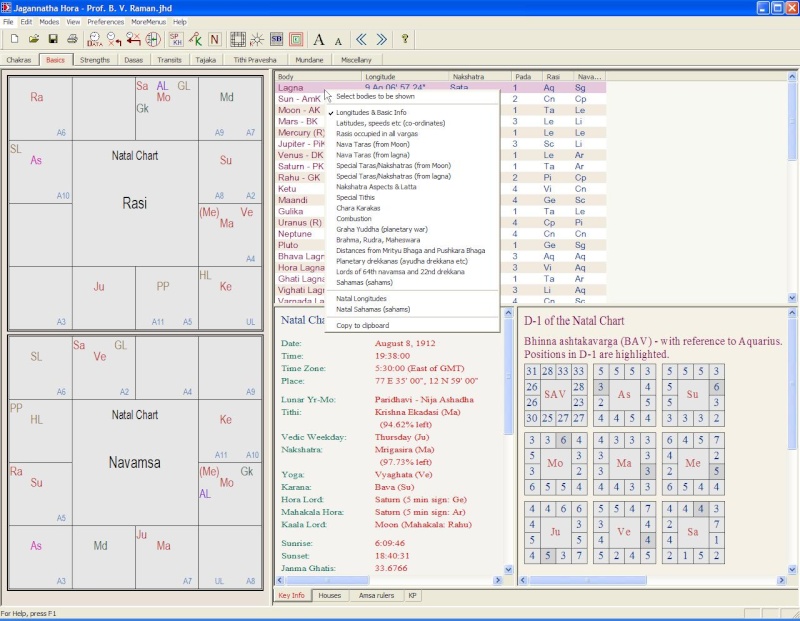This screenshot has height=621, width=800.
Task: Click the Rasi column header
Action: coord(557,77)
